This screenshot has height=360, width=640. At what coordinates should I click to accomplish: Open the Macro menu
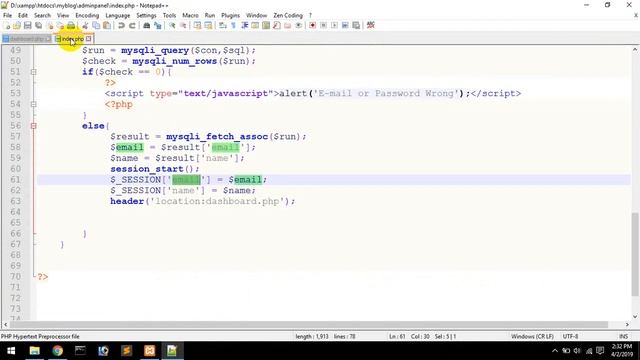coord(190,15)
